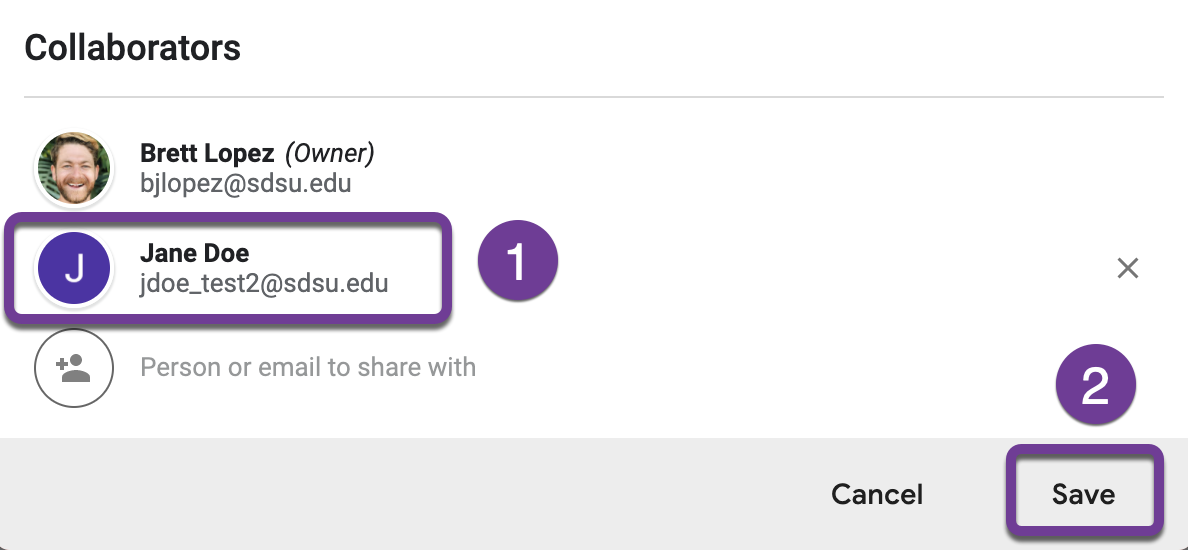Click the divider line under the Collaborators title
This screenshot has height=550, width=1188.
(594, 97)
